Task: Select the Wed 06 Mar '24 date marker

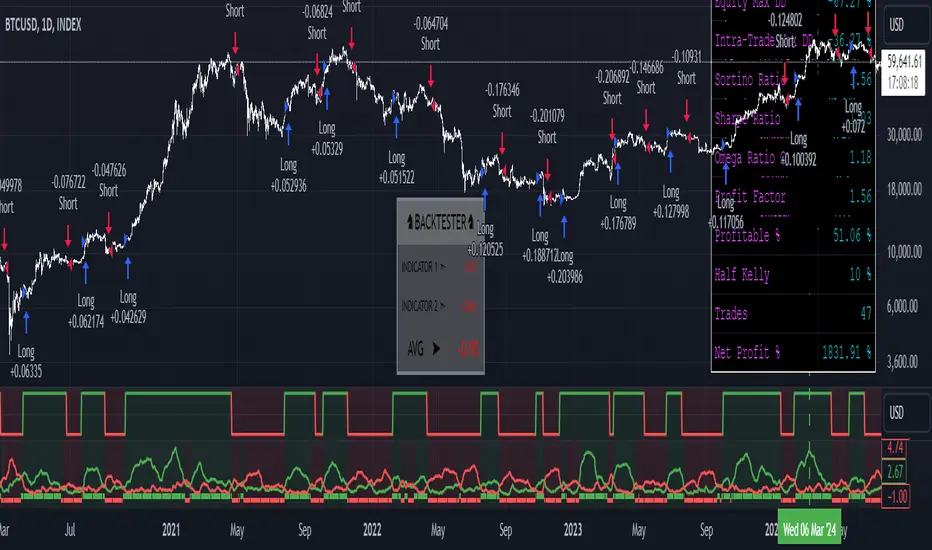Action: (810, 529)
